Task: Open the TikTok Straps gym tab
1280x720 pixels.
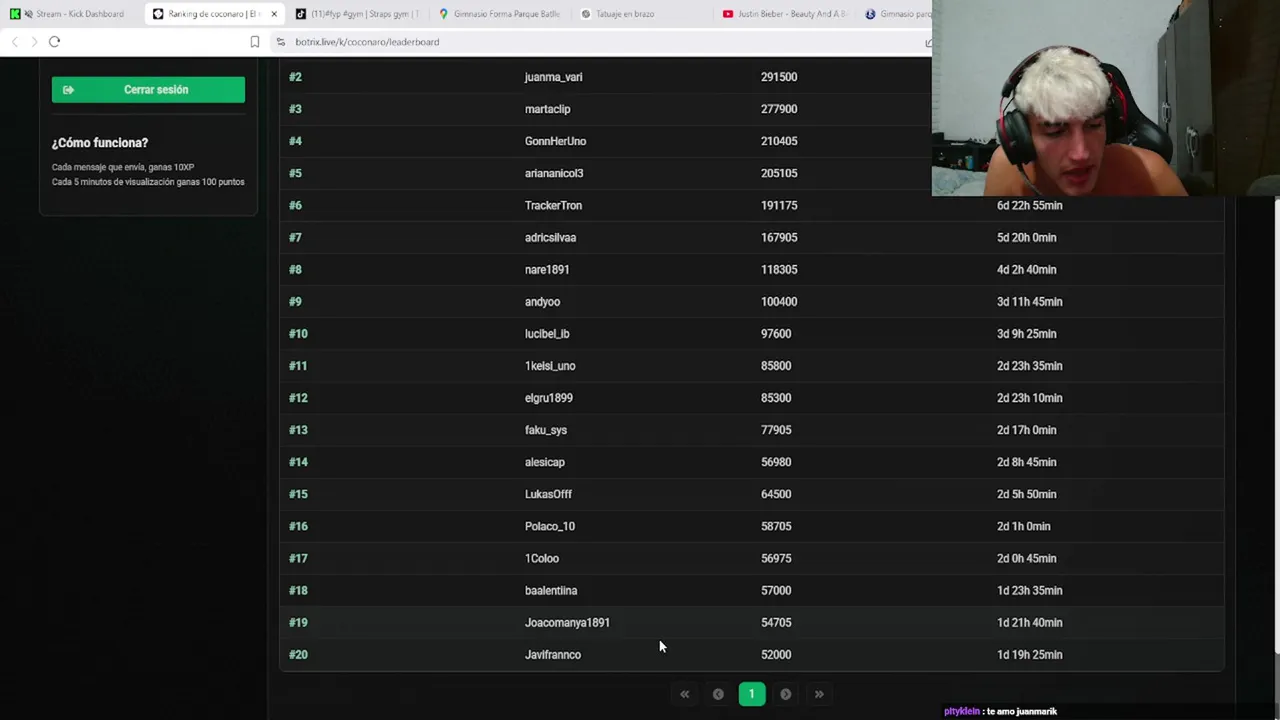Action: tap(358, 14)
